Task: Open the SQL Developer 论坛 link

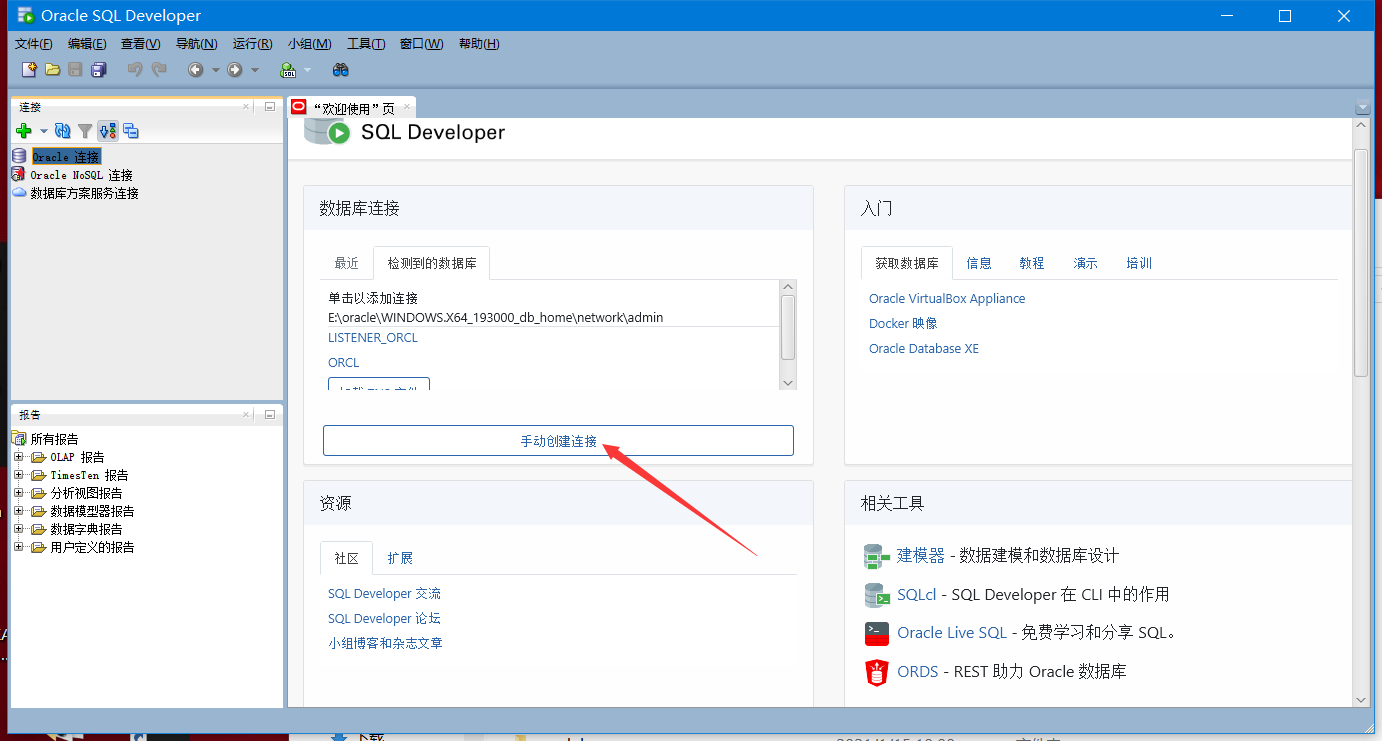Action: pos(384,618)
